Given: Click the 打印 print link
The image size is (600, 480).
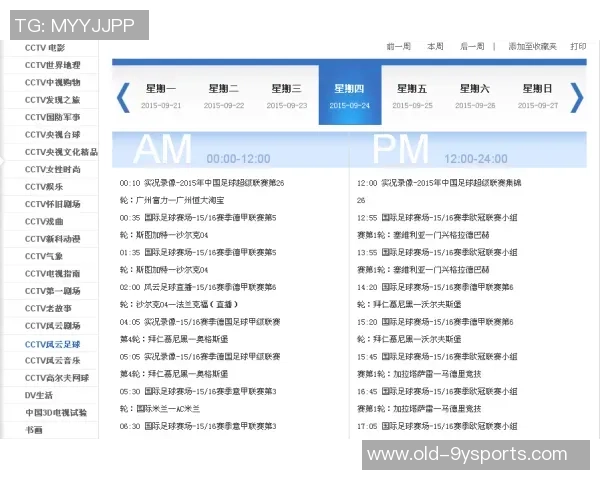Looking at the screenshot, I should (578, 46).
